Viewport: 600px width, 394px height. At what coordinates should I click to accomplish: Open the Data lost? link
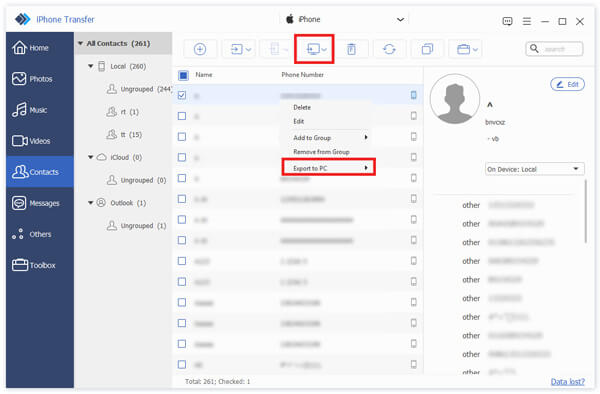tap(567, 381)
